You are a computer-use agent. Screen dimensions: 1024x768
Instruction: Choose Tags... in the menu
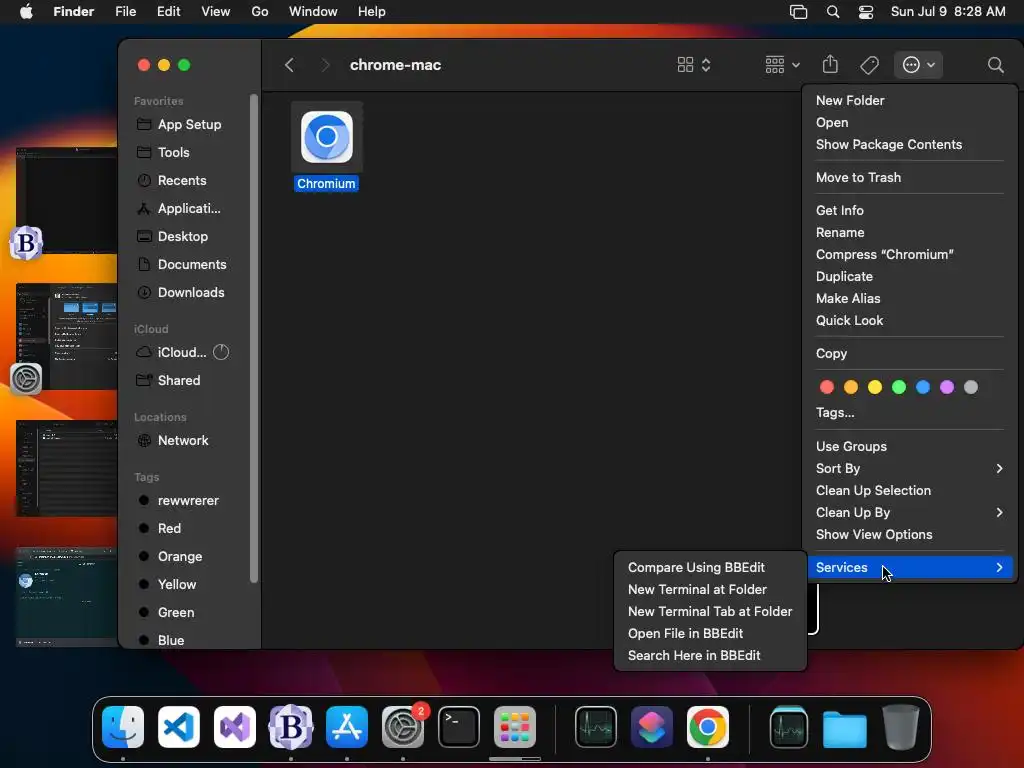(x=909, y=413)
